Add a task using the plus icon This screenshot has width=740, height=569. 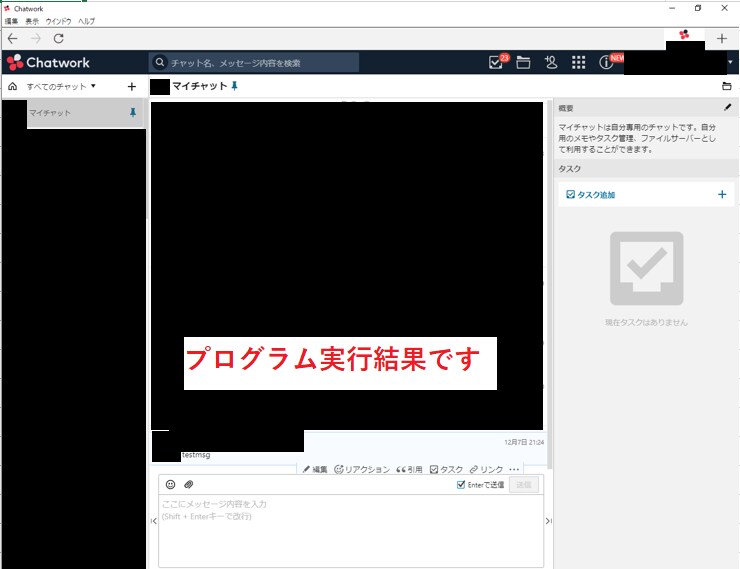click(722, 194)
